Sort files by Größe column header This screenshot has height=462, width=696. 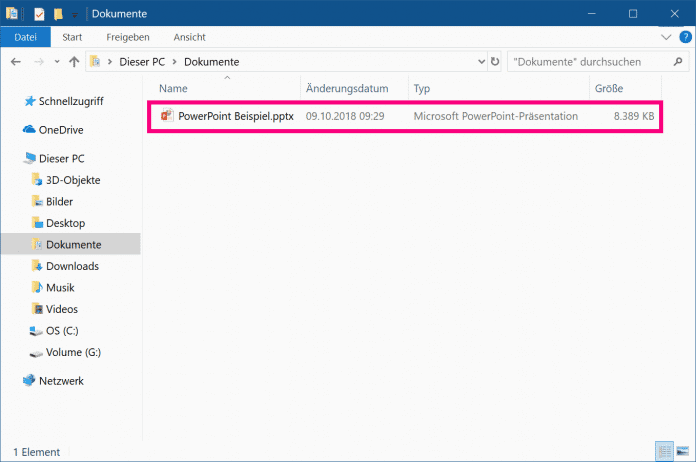tap(609, 88)
